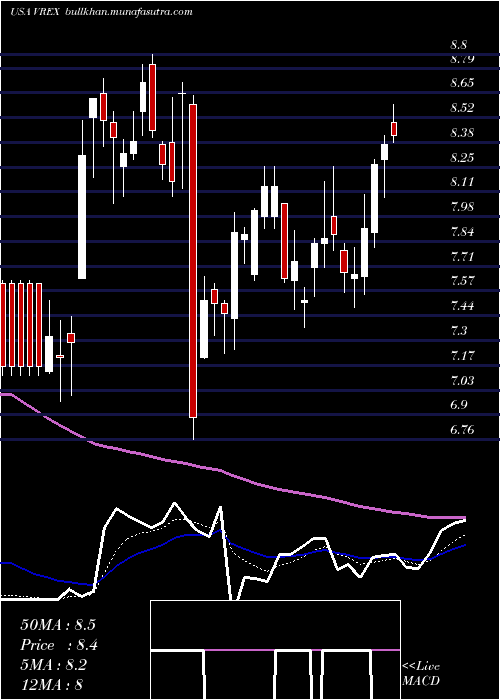The height and width of the screenshot is (700, 500).
Task: Click the '<<Live MACD' label
Action: tap(421, 674)
